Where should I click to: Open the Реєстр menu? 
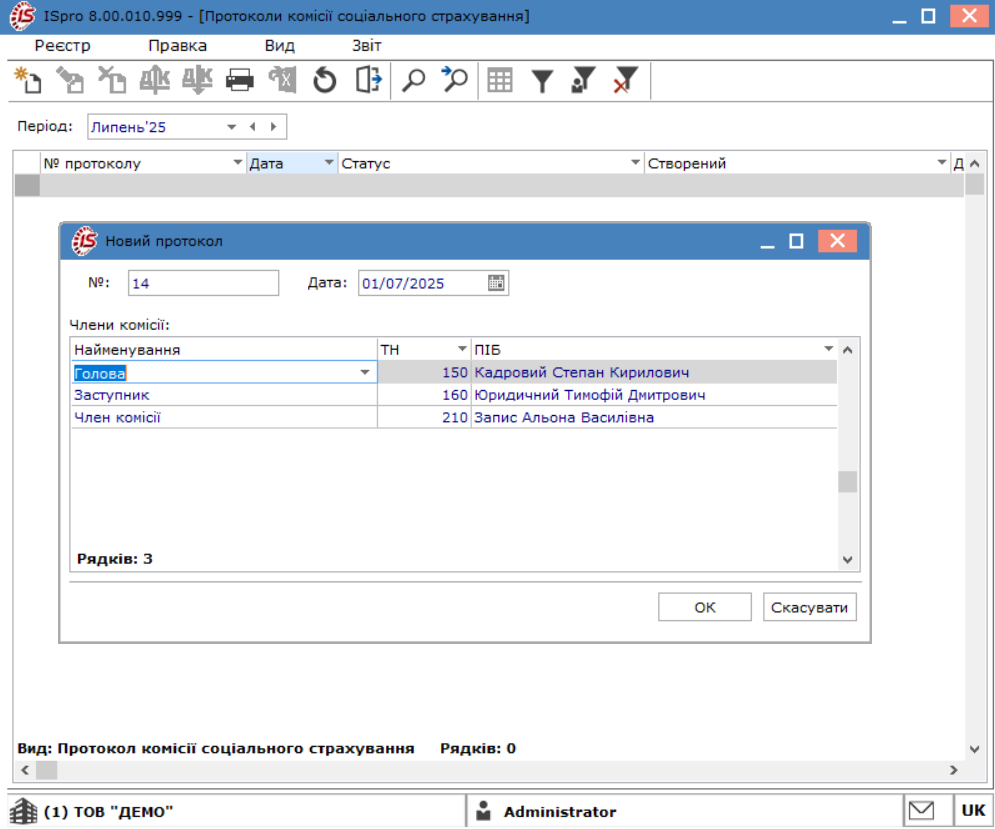[x=62, y=46]
